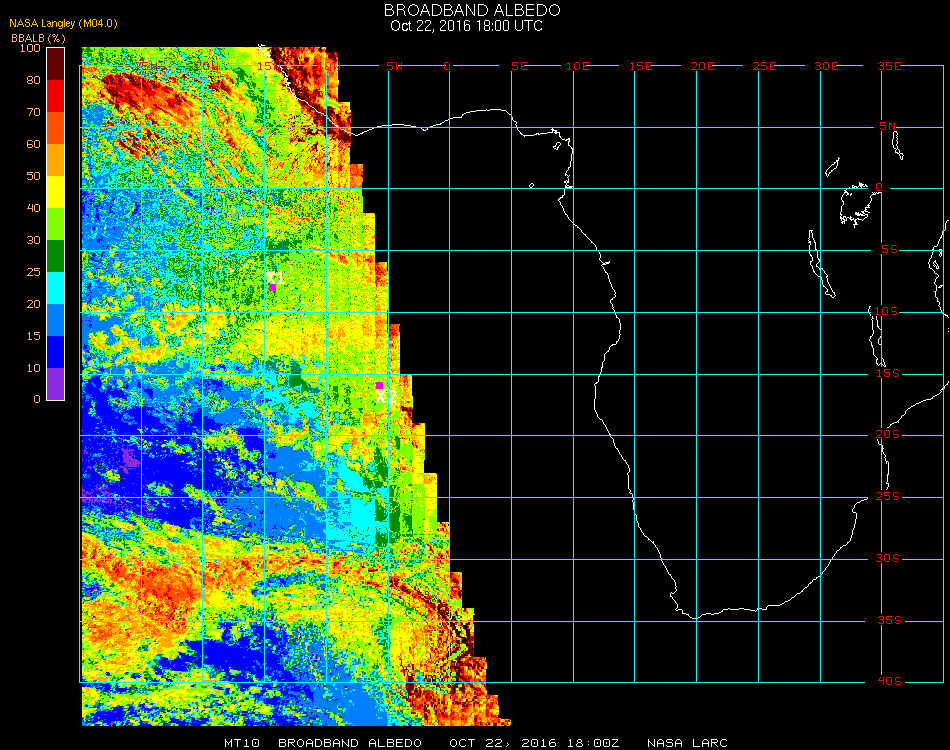Click the 15E longitude label
Screen dimensions: 950x750
coord(640,66)
